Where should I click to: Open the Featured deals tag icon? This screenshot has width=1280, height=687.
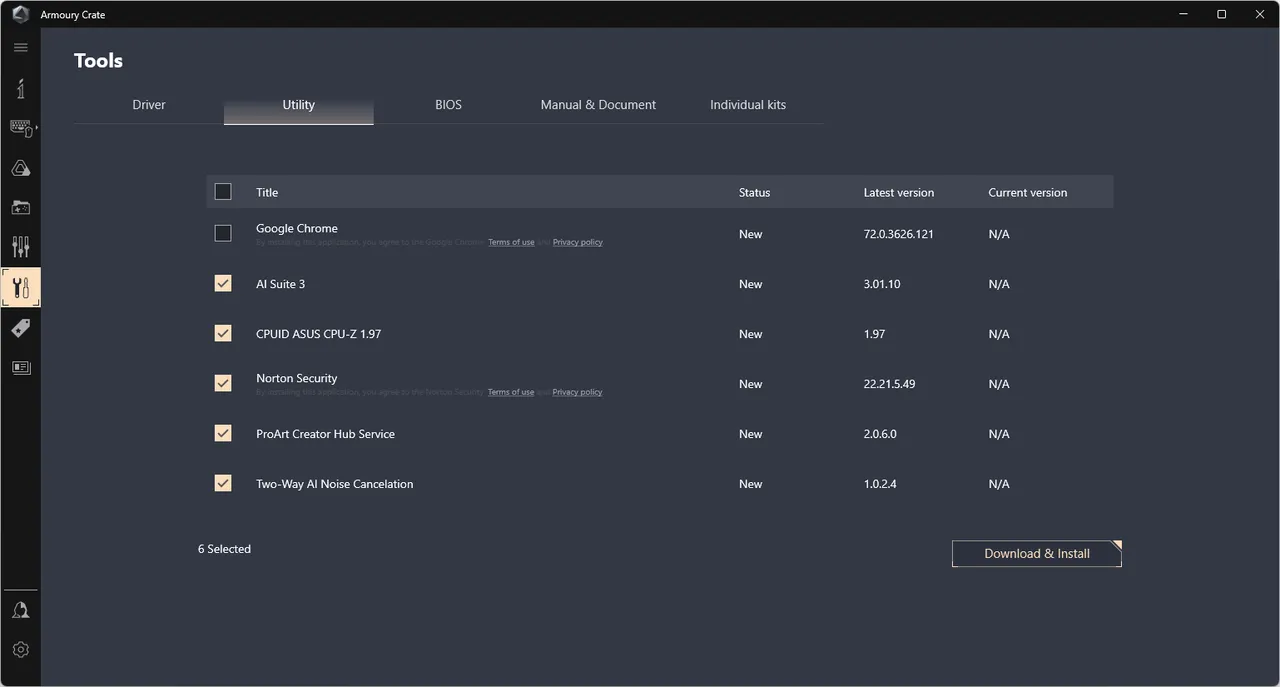[20, 328]
